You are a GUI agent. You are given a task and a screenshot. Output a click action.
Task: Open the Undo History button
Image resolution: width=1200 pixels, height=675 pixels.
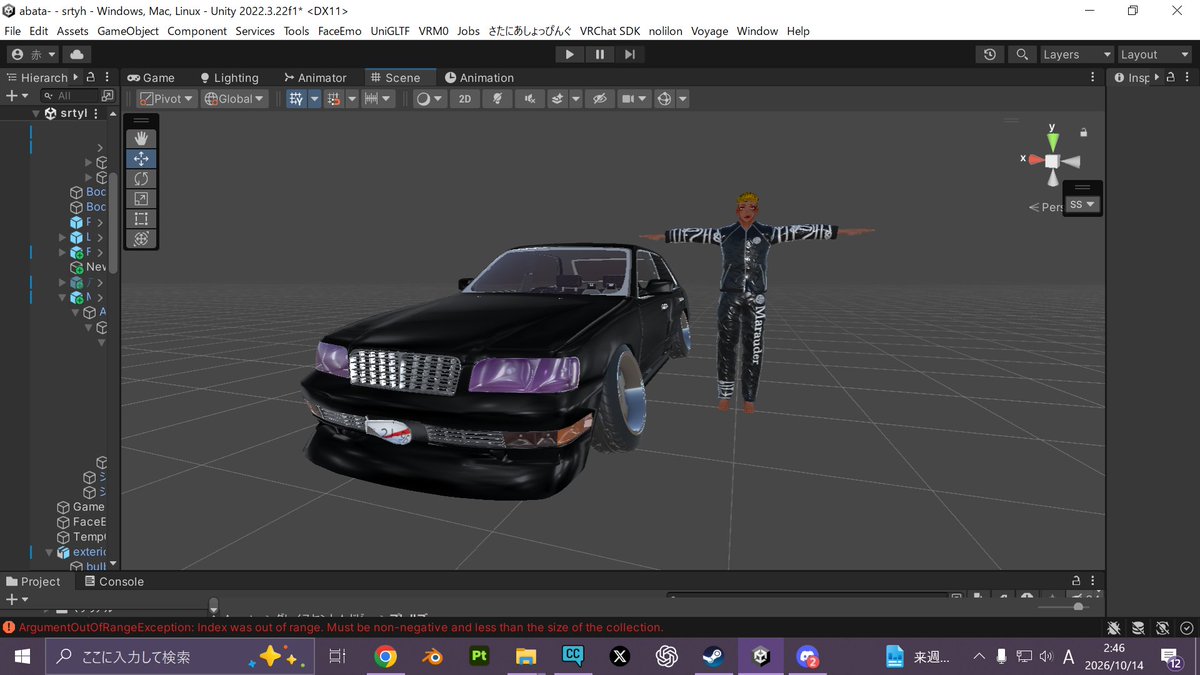[x=990, y=54]
